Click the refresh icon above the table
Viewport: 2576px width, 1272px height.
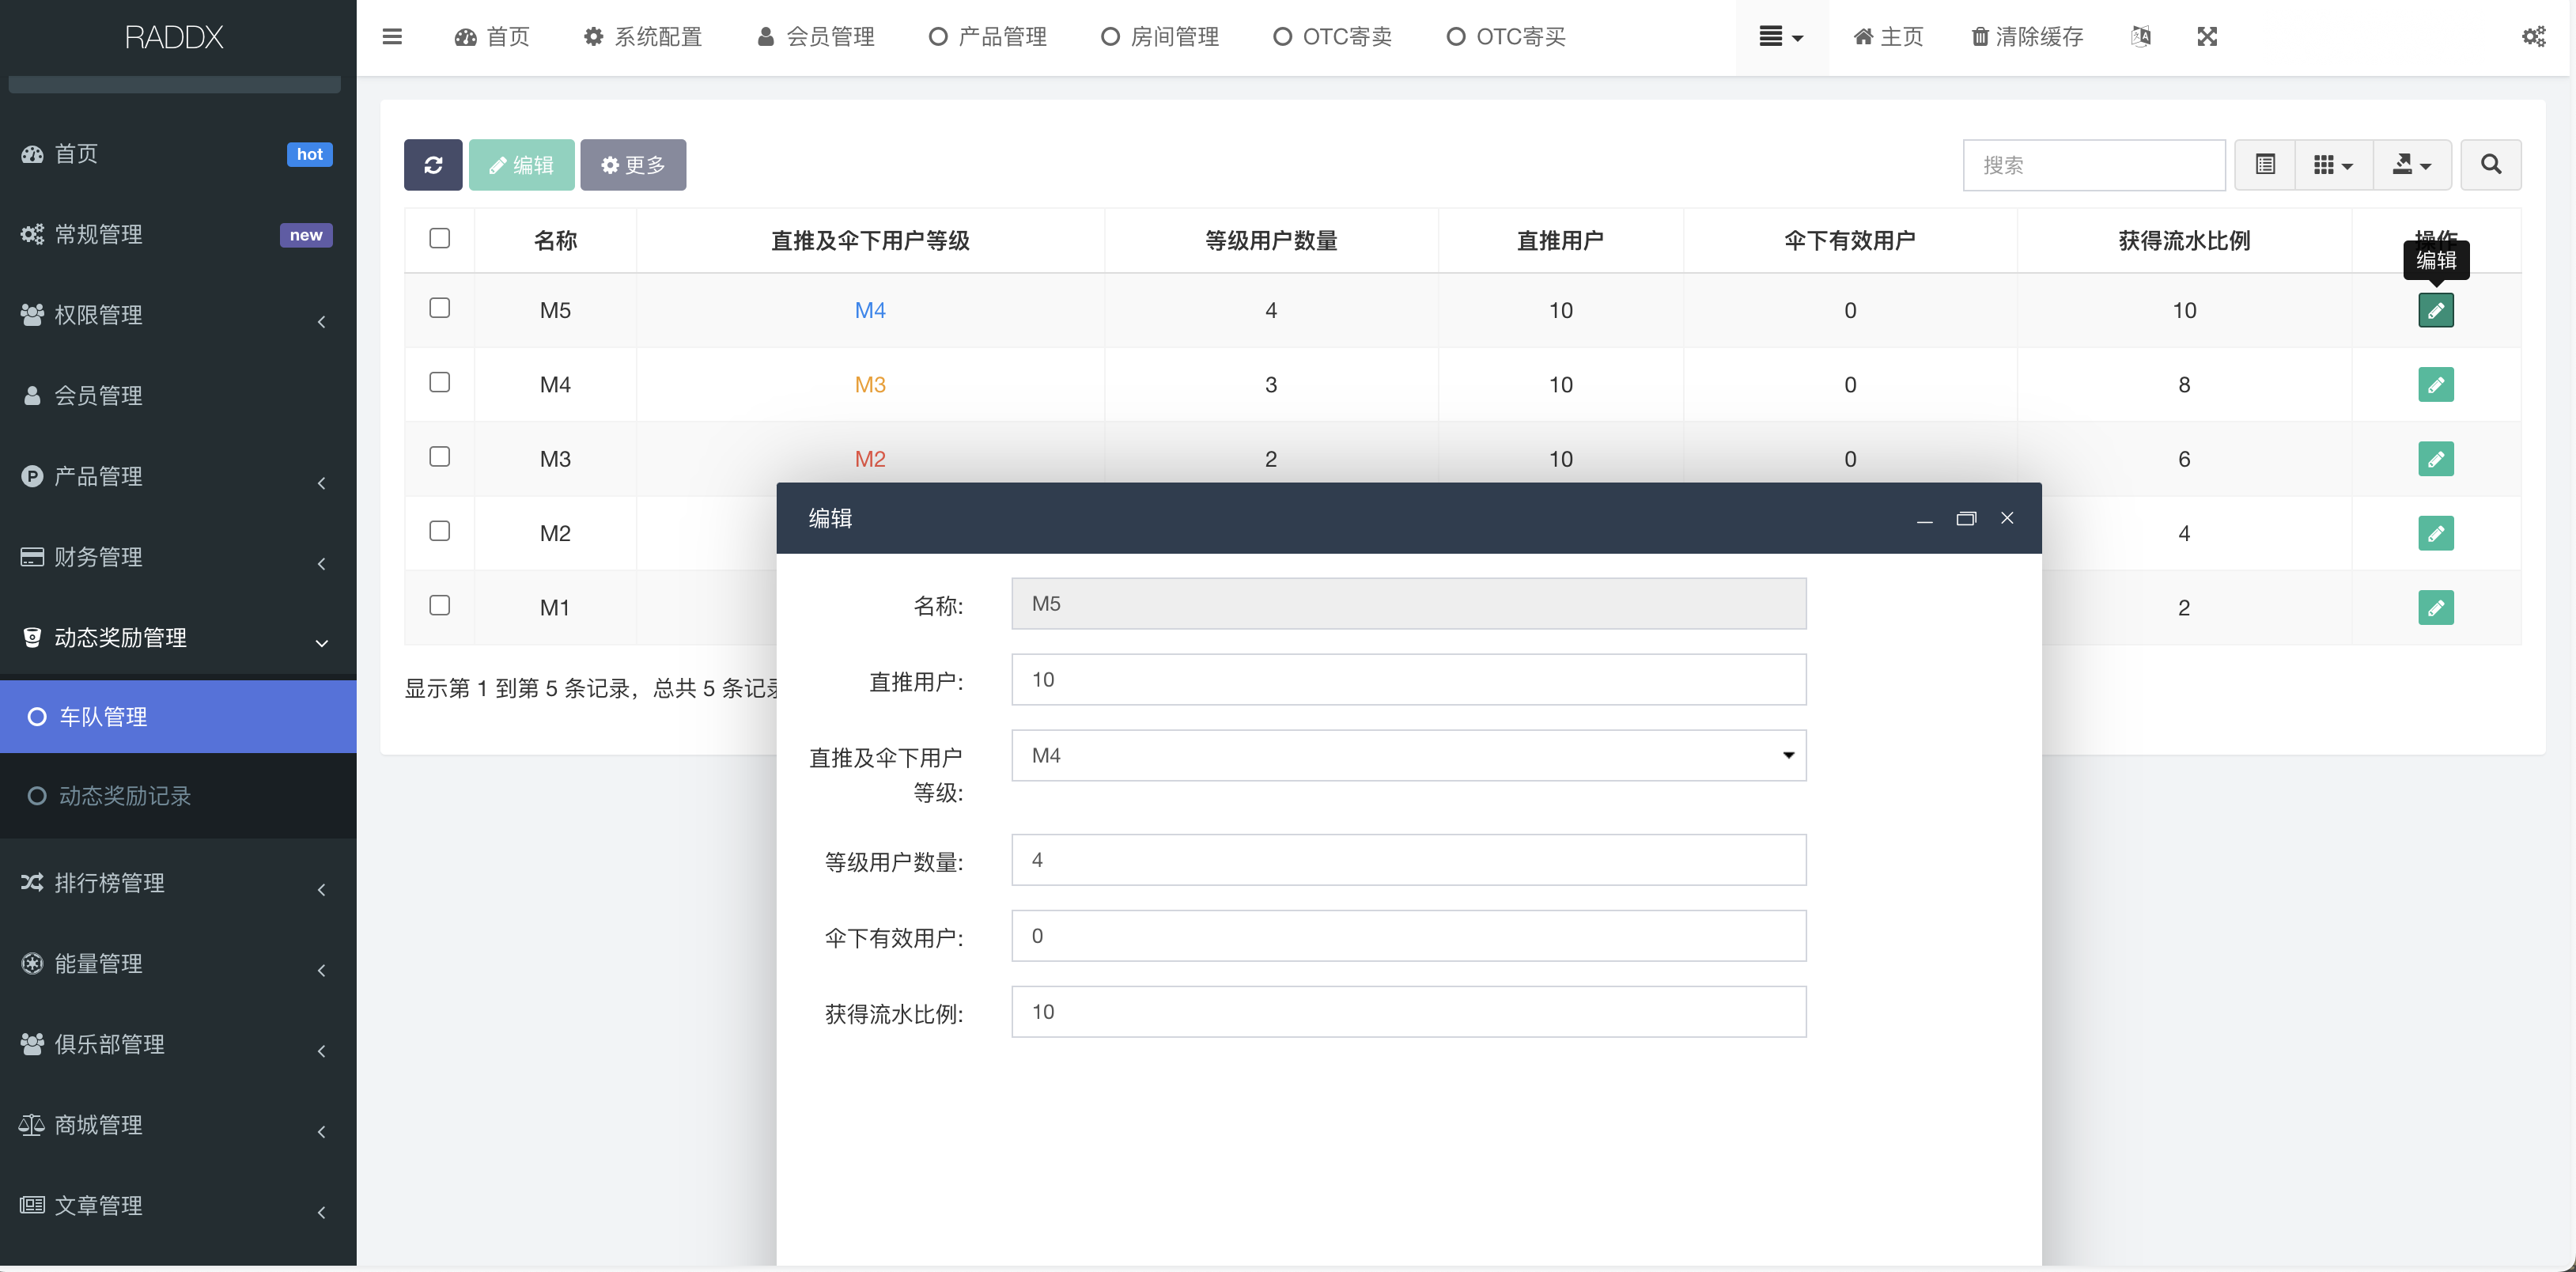(433, 164)
